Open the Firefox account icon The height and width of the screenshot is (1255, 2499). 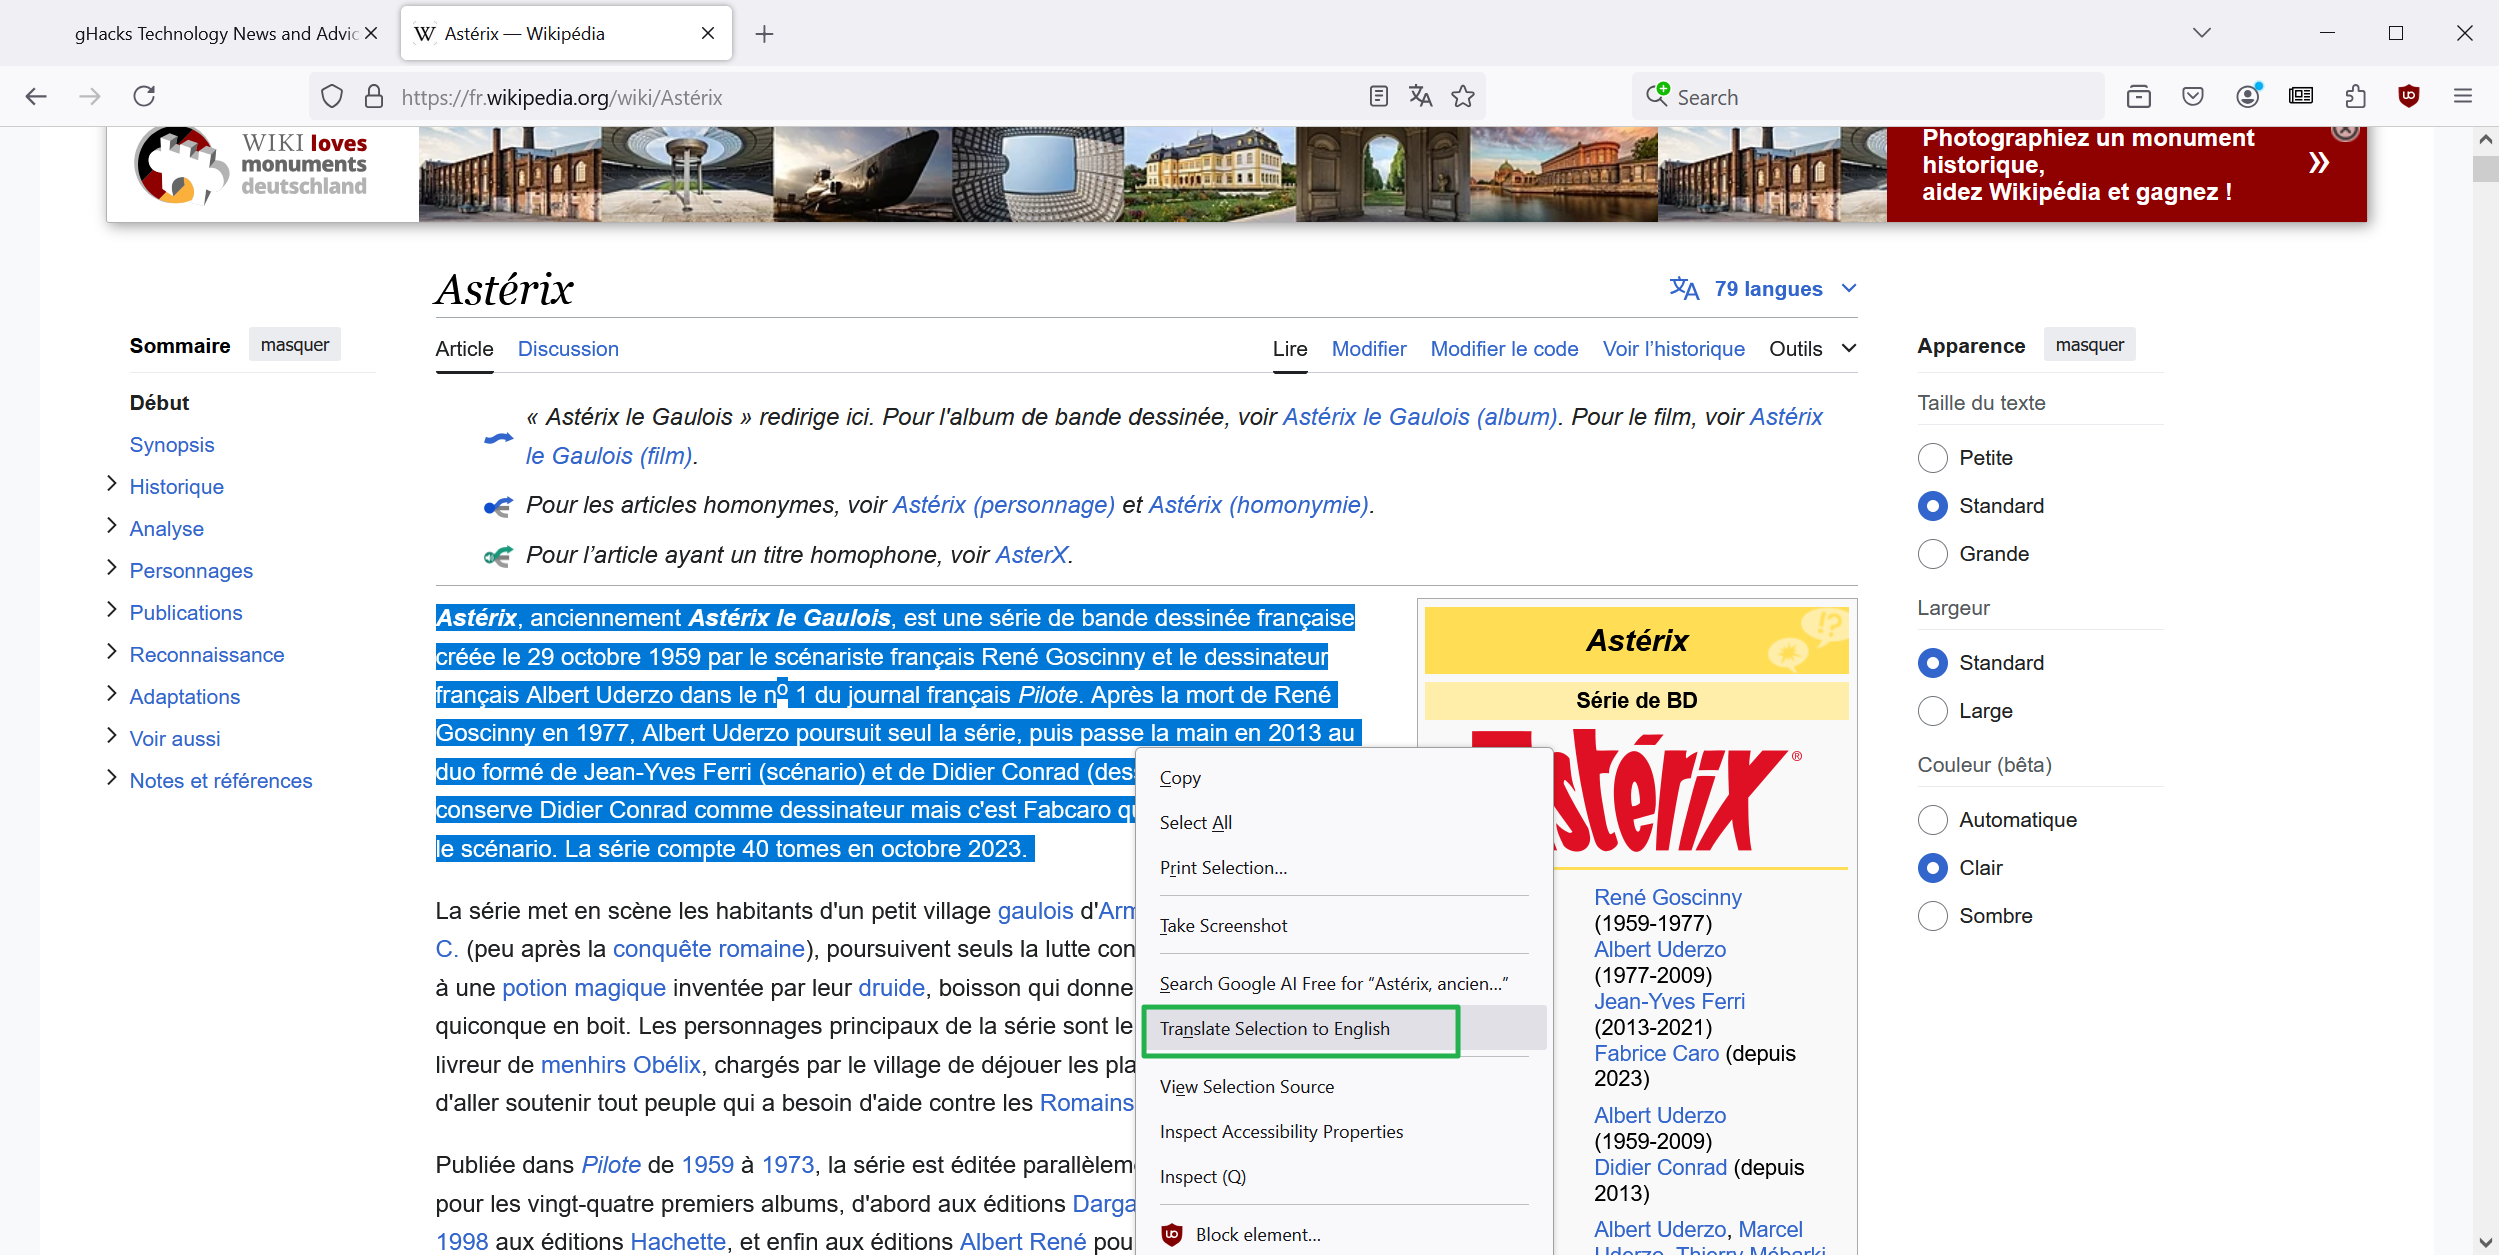(x=2248, y=96)
